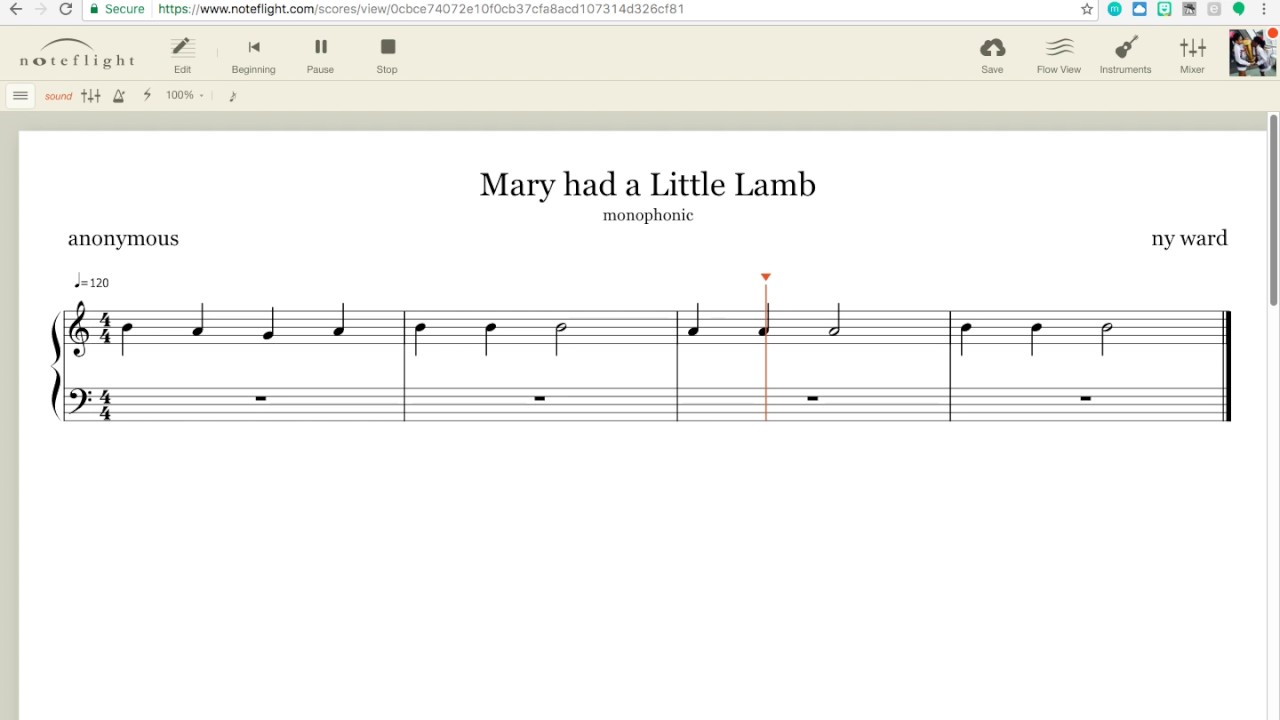Viewport: 1280px width, 720px height.
Task: Click the teal 'm' extension icon
Action: tap(1114, 9)
